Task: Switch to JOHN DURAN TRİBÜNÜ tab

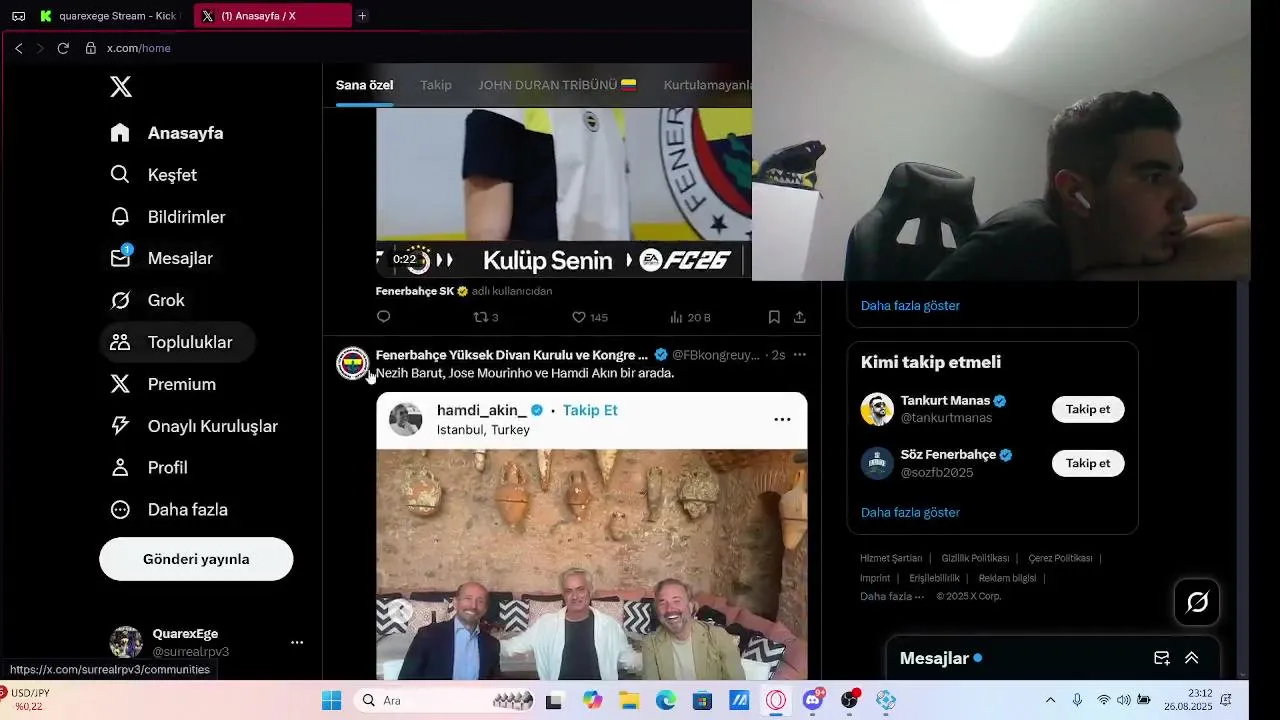Action: point(557,85)
